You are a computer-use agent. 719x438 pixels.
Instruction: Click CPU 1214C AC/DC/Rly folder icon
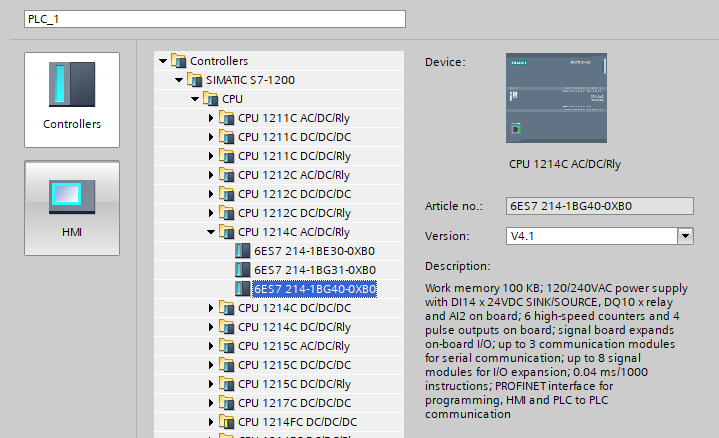coord(227,232)
